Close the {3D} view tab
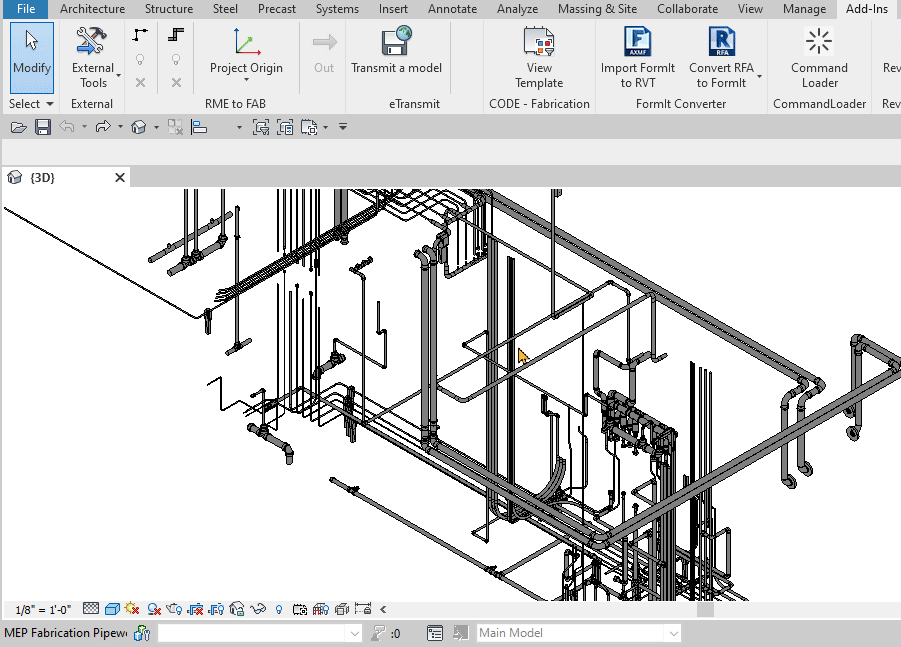901x647 pixels. click(x=120, y=178)
